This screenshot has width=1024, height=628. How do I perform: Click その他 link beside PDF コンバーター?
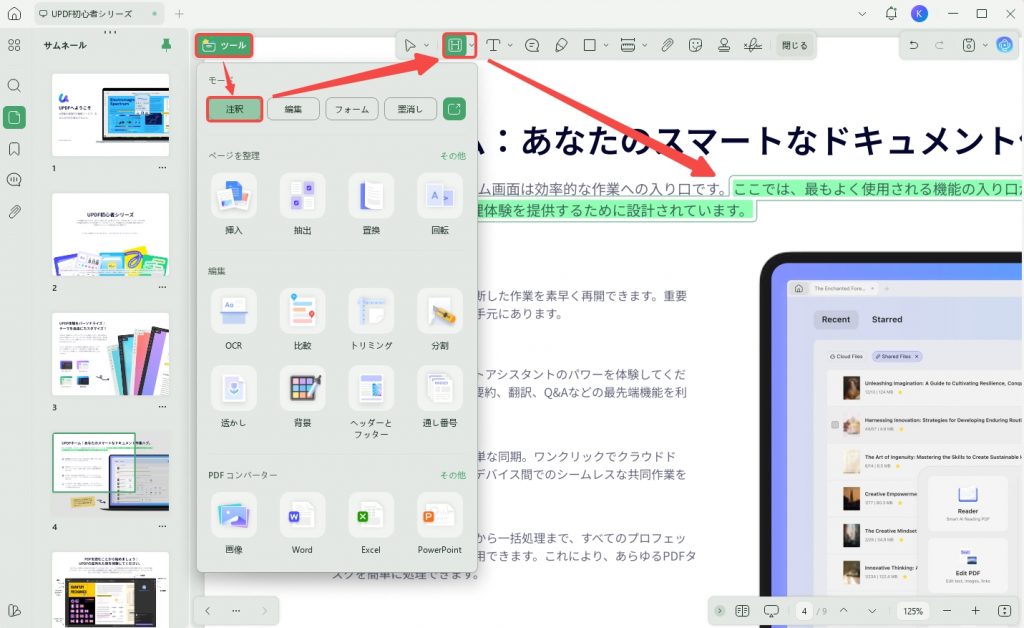(x=453, y=475)
